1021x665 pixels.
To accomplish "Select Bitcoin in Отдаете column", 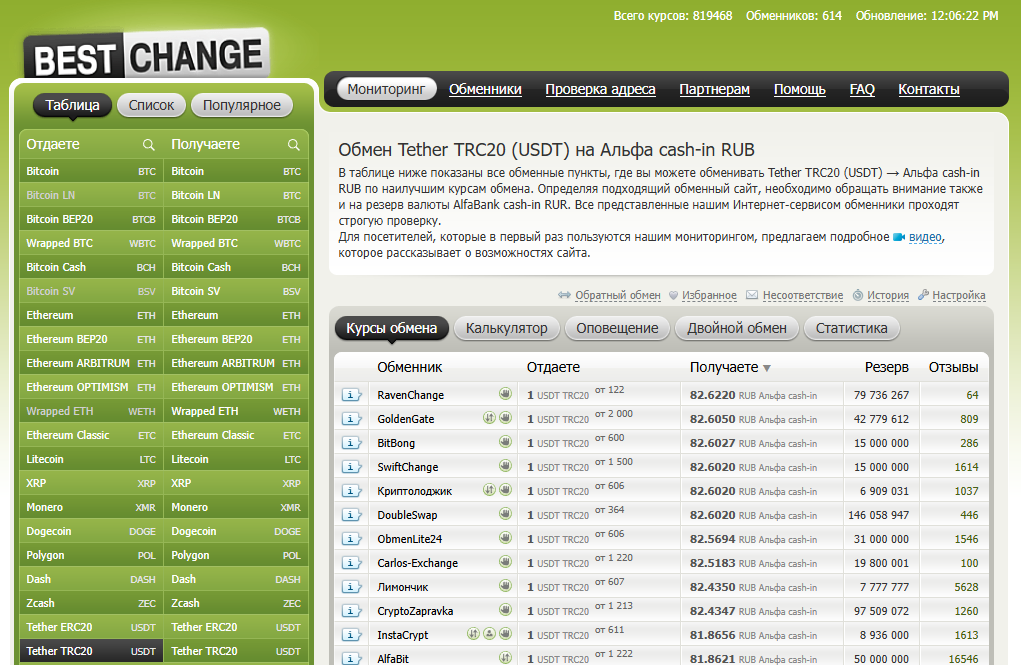I will 91,171.
